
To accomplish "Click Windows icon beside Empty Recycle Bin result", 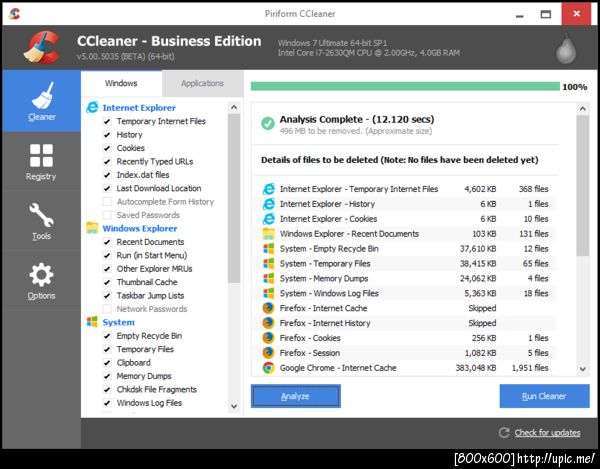I will pos(268,249).
